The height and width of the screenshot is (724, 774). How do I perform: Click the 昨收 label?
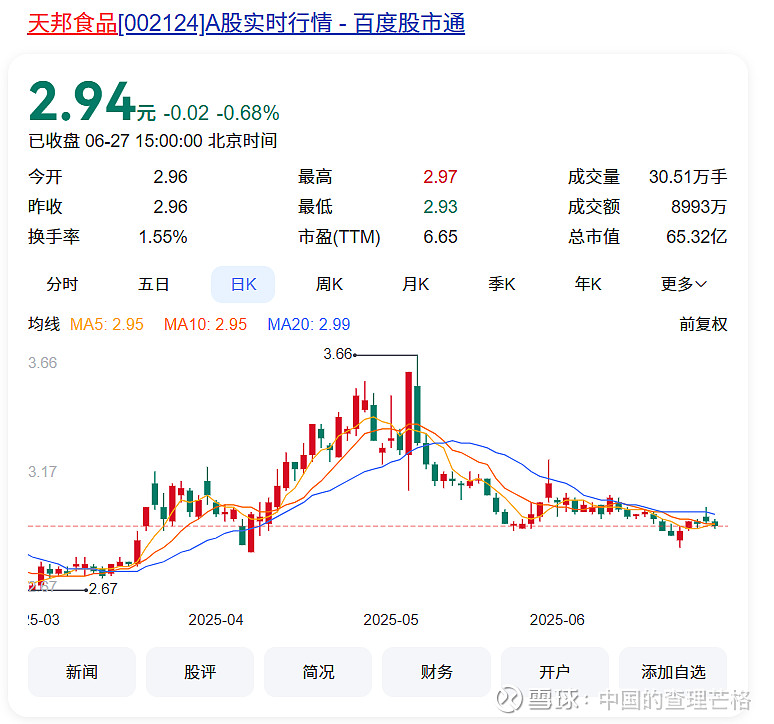45,207
